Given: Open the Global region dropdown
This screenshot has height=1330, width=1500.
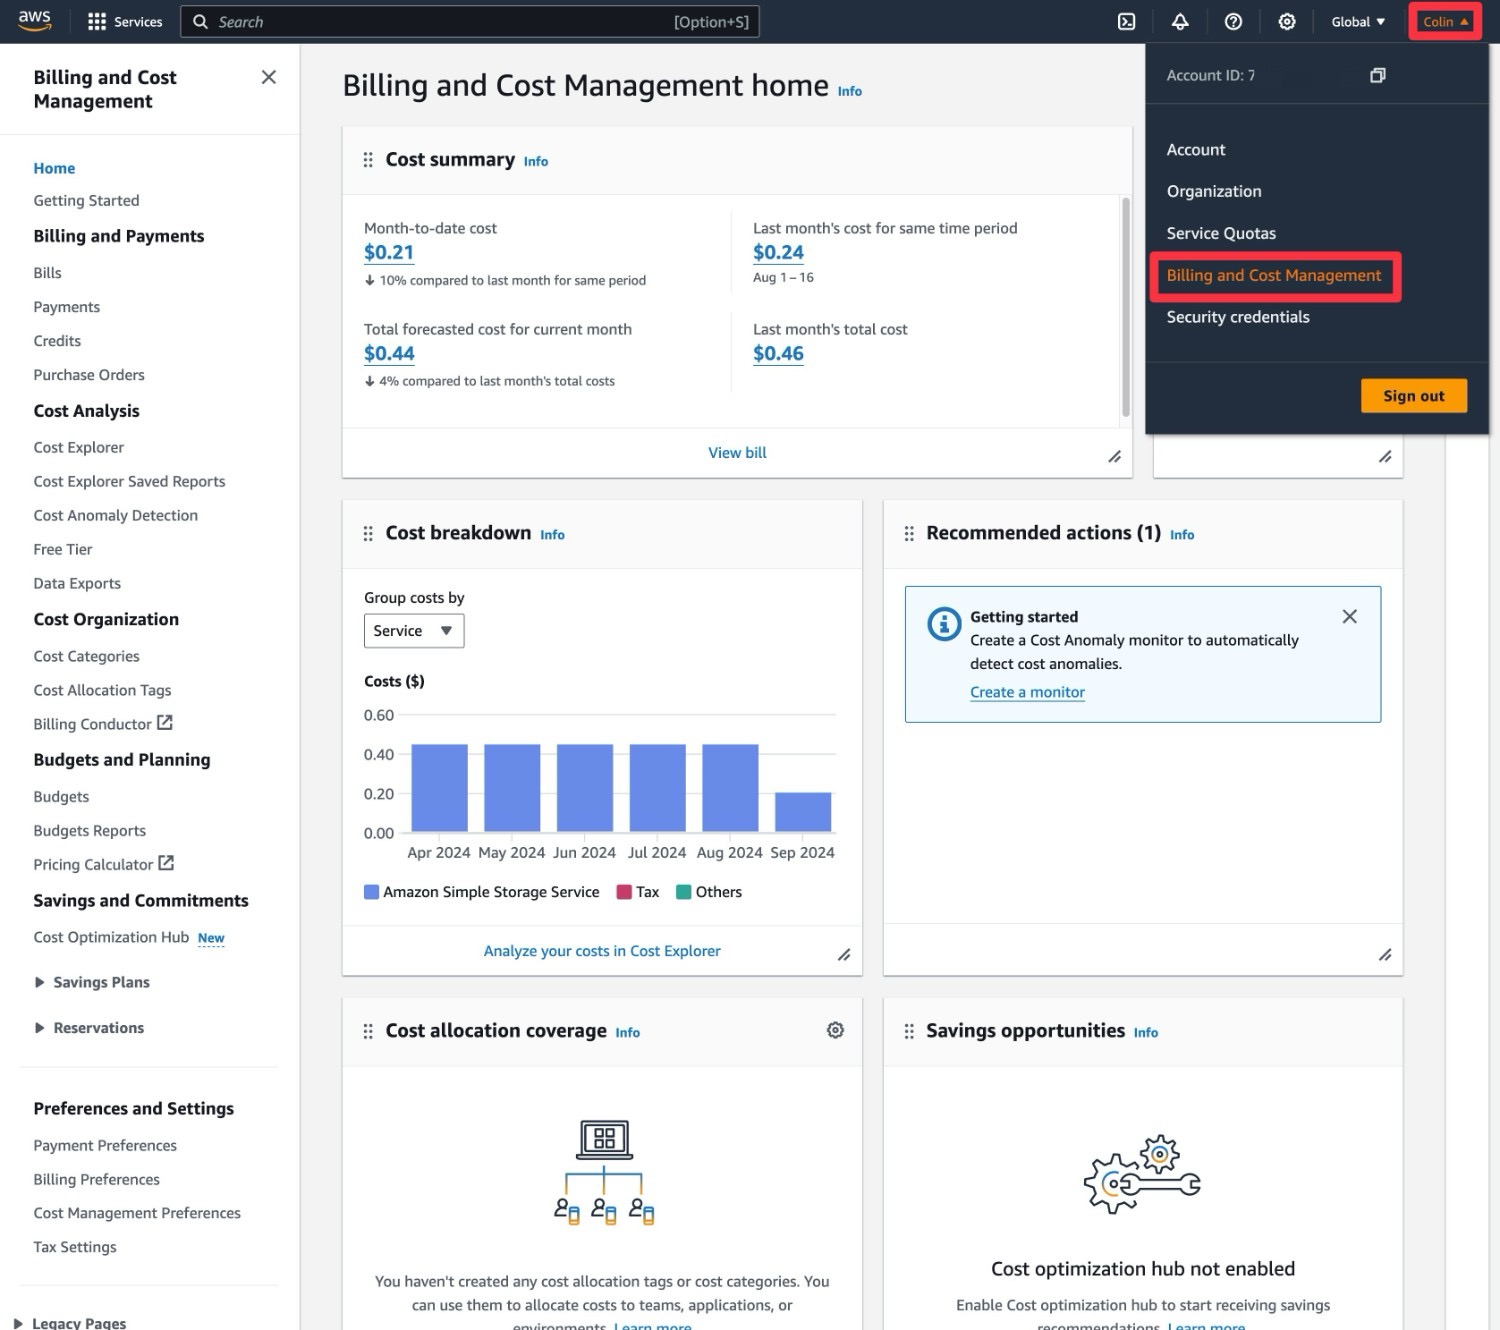Looking at the screenshot, I should click(1358, 22).
